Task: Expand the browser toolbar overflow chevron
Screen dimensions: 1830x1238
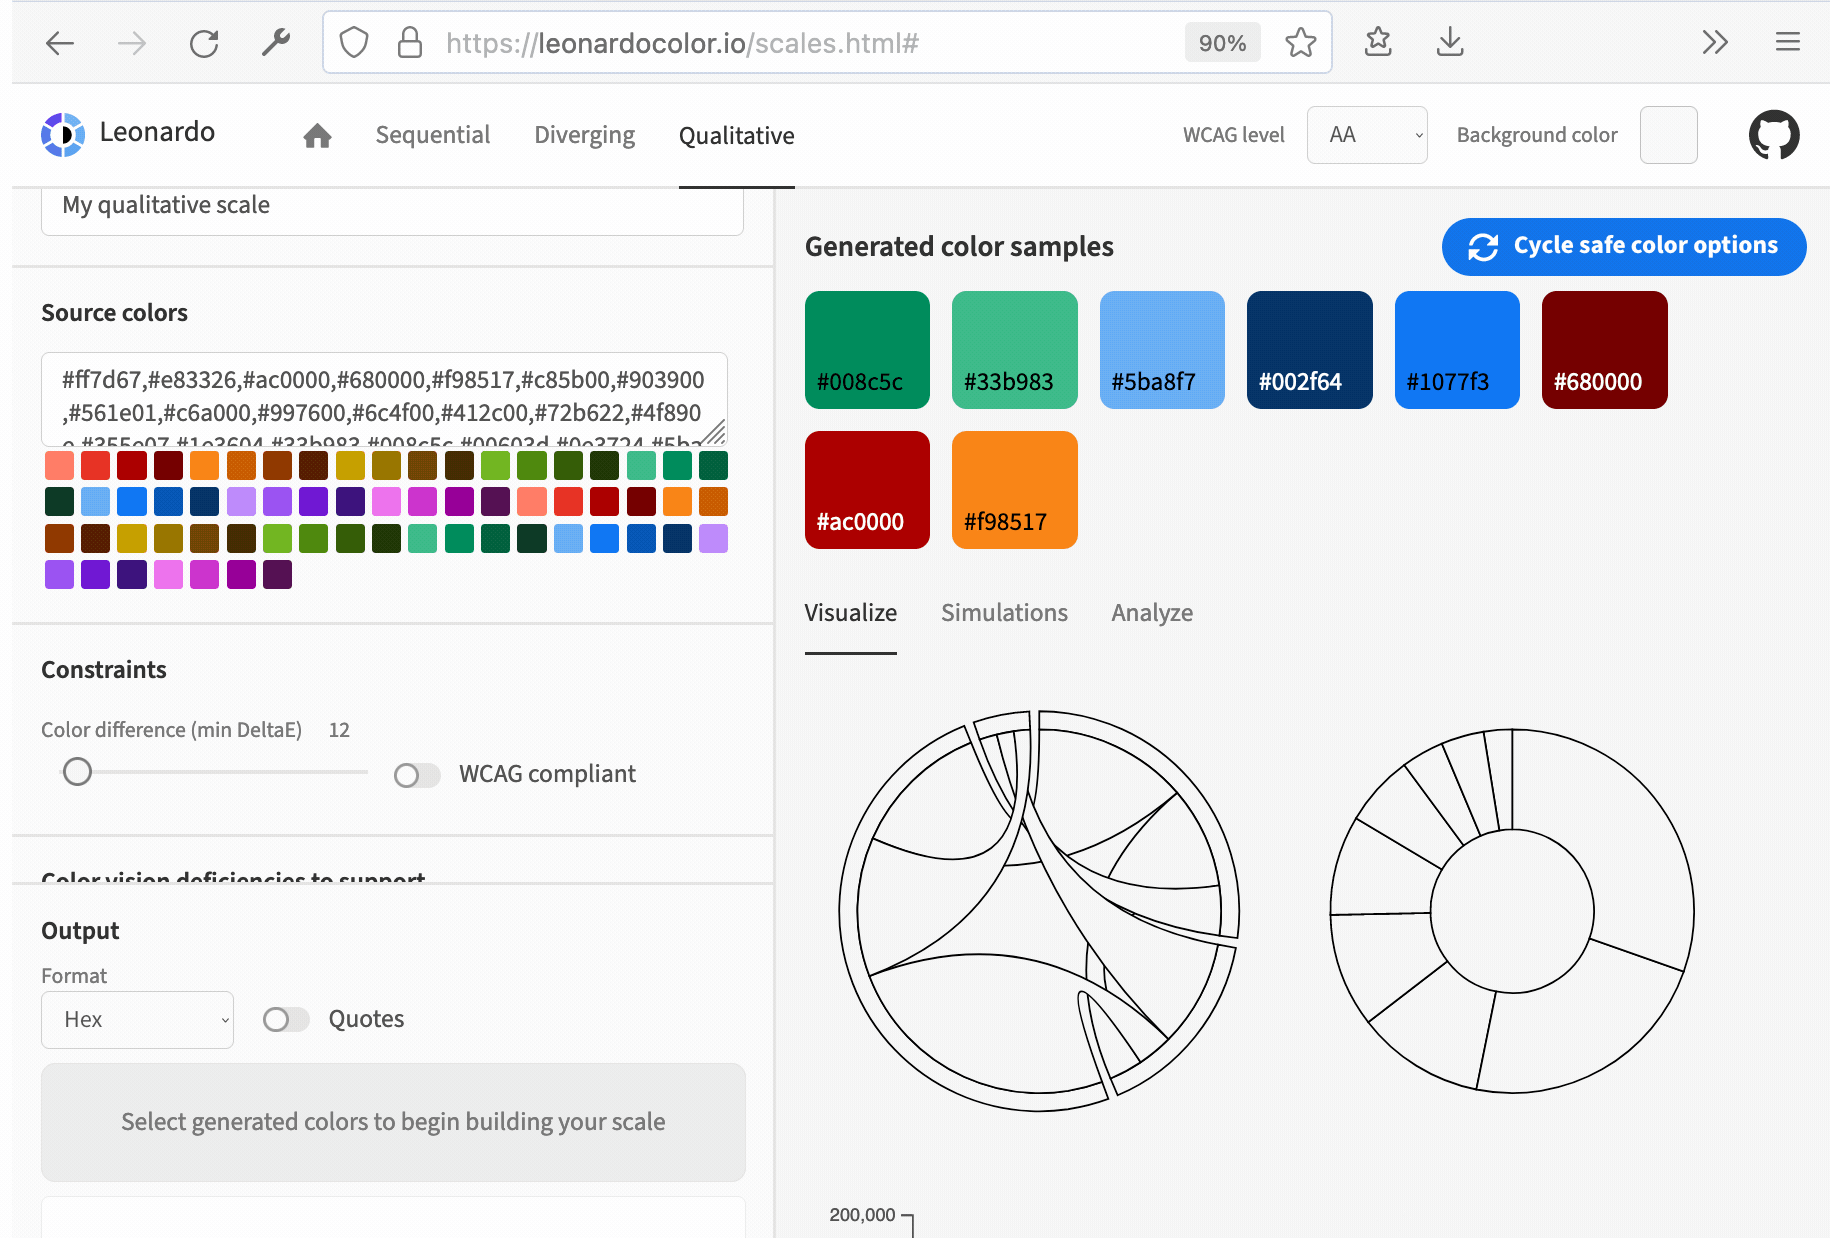Action: (x=1715, y=43)
